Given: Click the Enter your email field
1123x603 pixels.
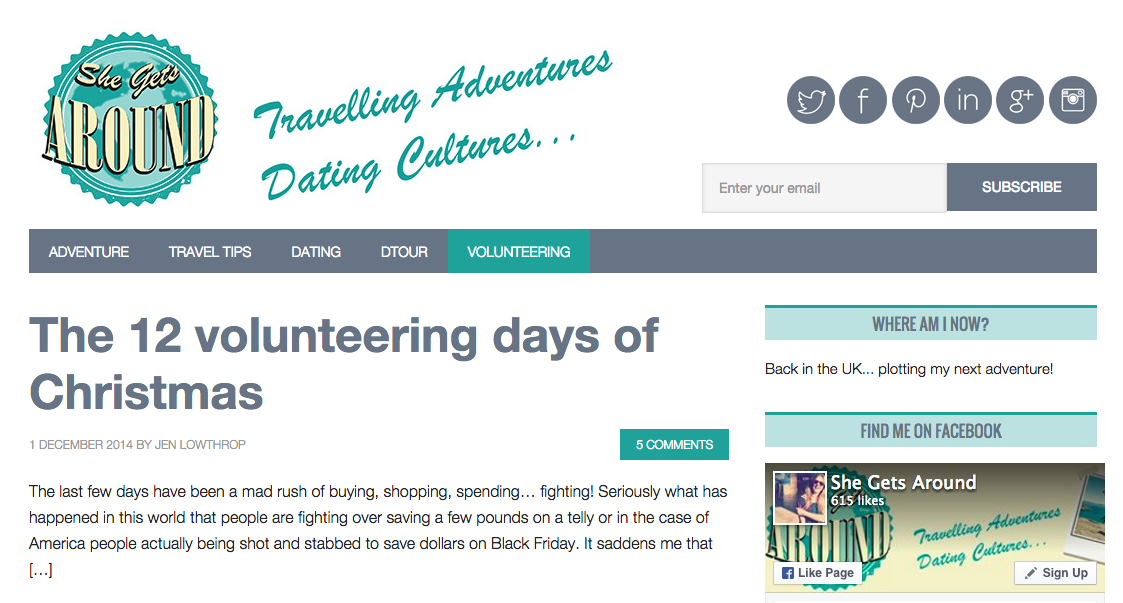Looking at the screenshot, I should pyautogui.click(x=824, y=188).
